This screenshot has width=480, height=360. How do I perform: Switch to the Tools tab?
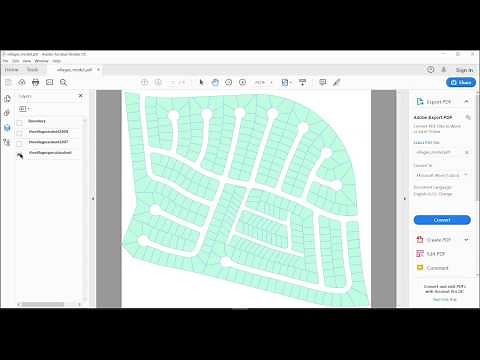pyautogui.click(x=33, y=69)
